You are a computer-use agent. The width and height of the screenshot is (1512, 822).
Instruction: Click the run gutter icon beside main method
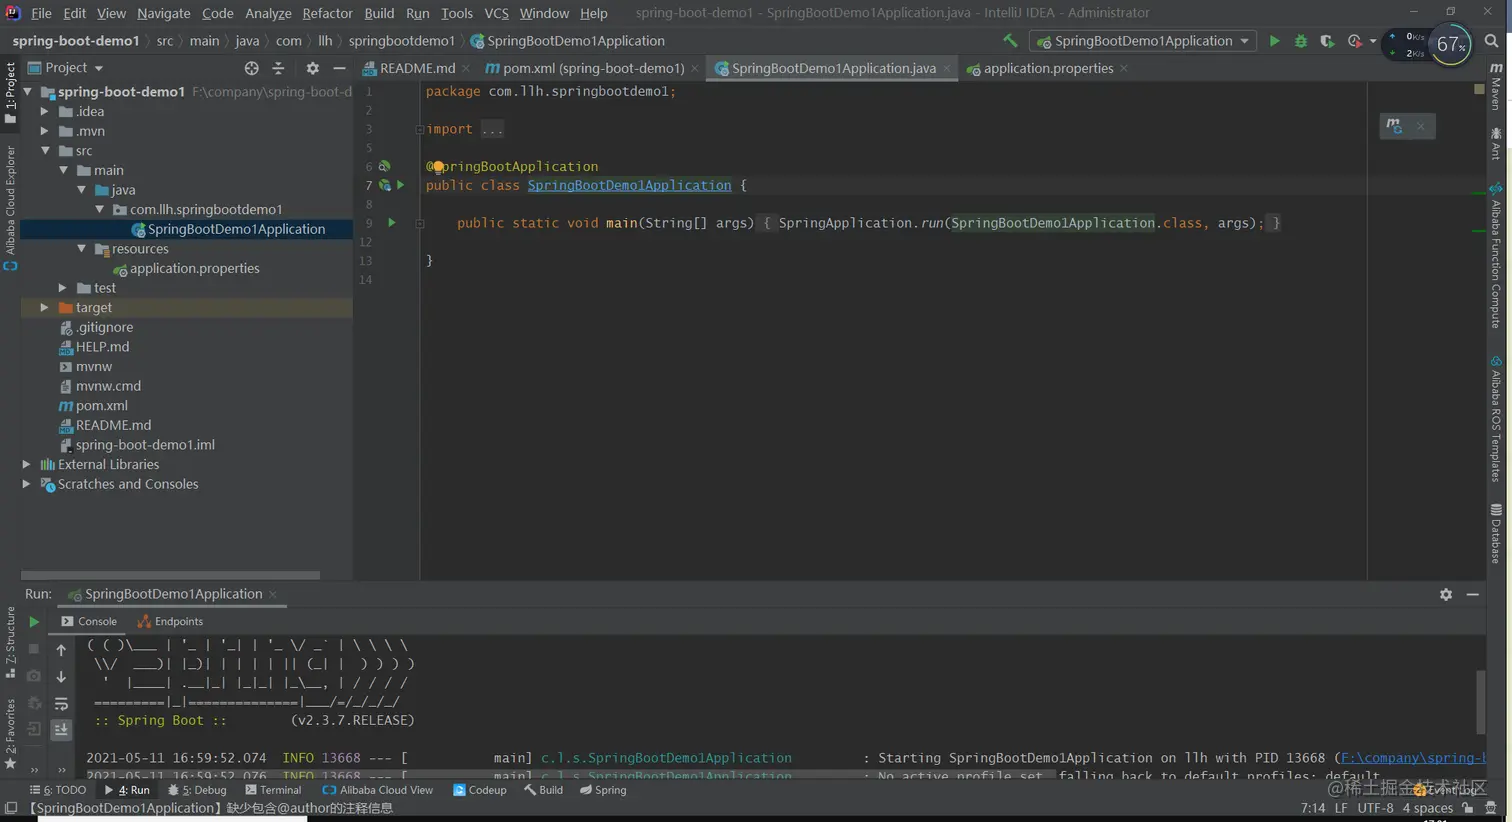pyautogui.click(x=392, y=222)
